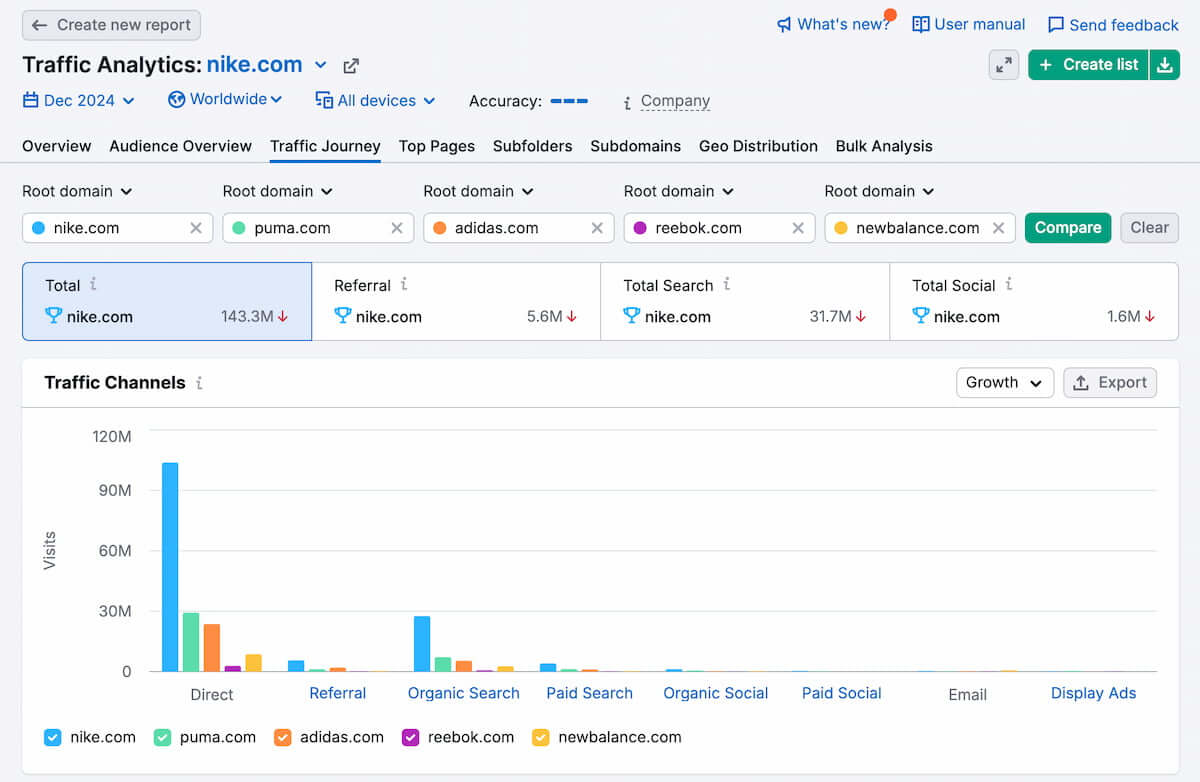Click the Send feedback chat icon
The height and width of the screenshot is (782, 1200).
1056,25
